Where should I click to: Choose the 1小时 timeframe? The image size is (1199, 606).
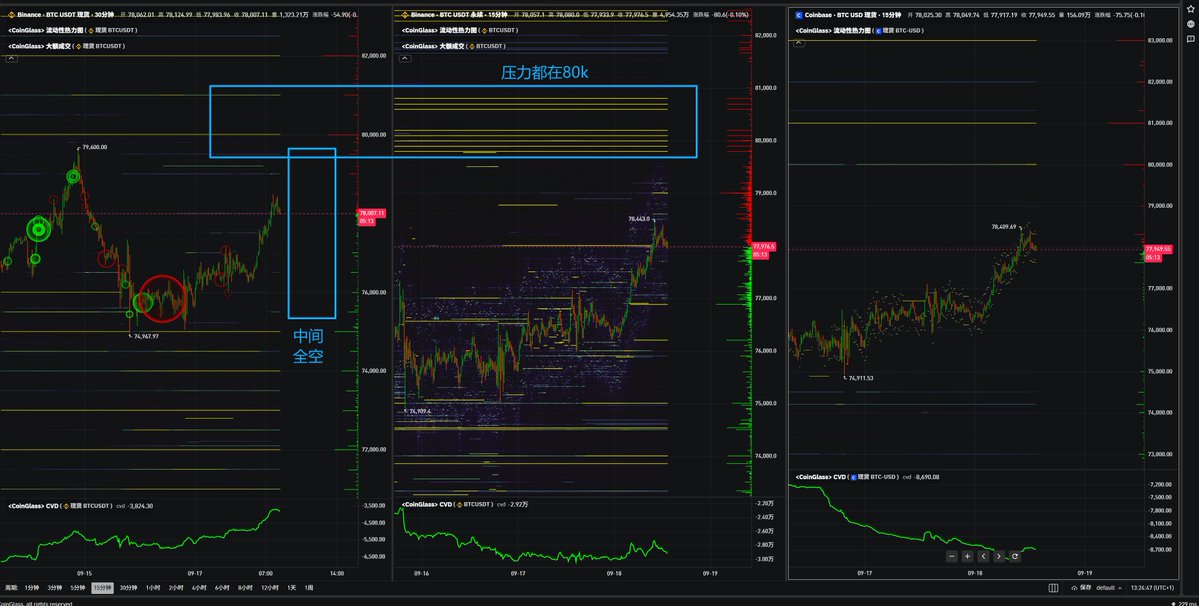[153, 588]
